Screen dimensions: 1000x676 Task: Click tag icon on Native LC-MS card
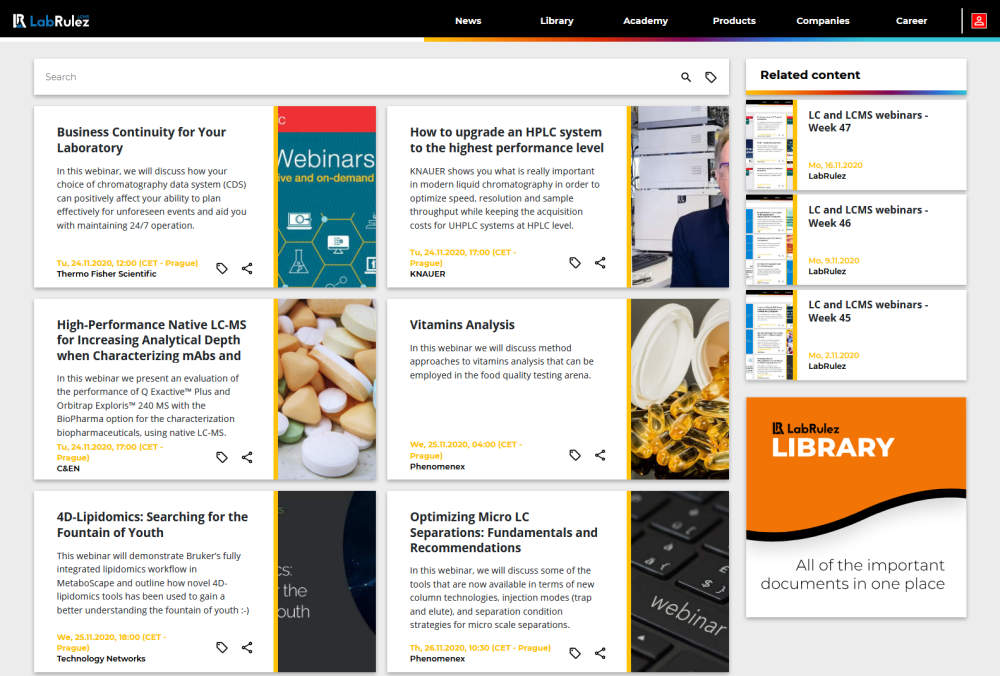click(x=222, y=457)
